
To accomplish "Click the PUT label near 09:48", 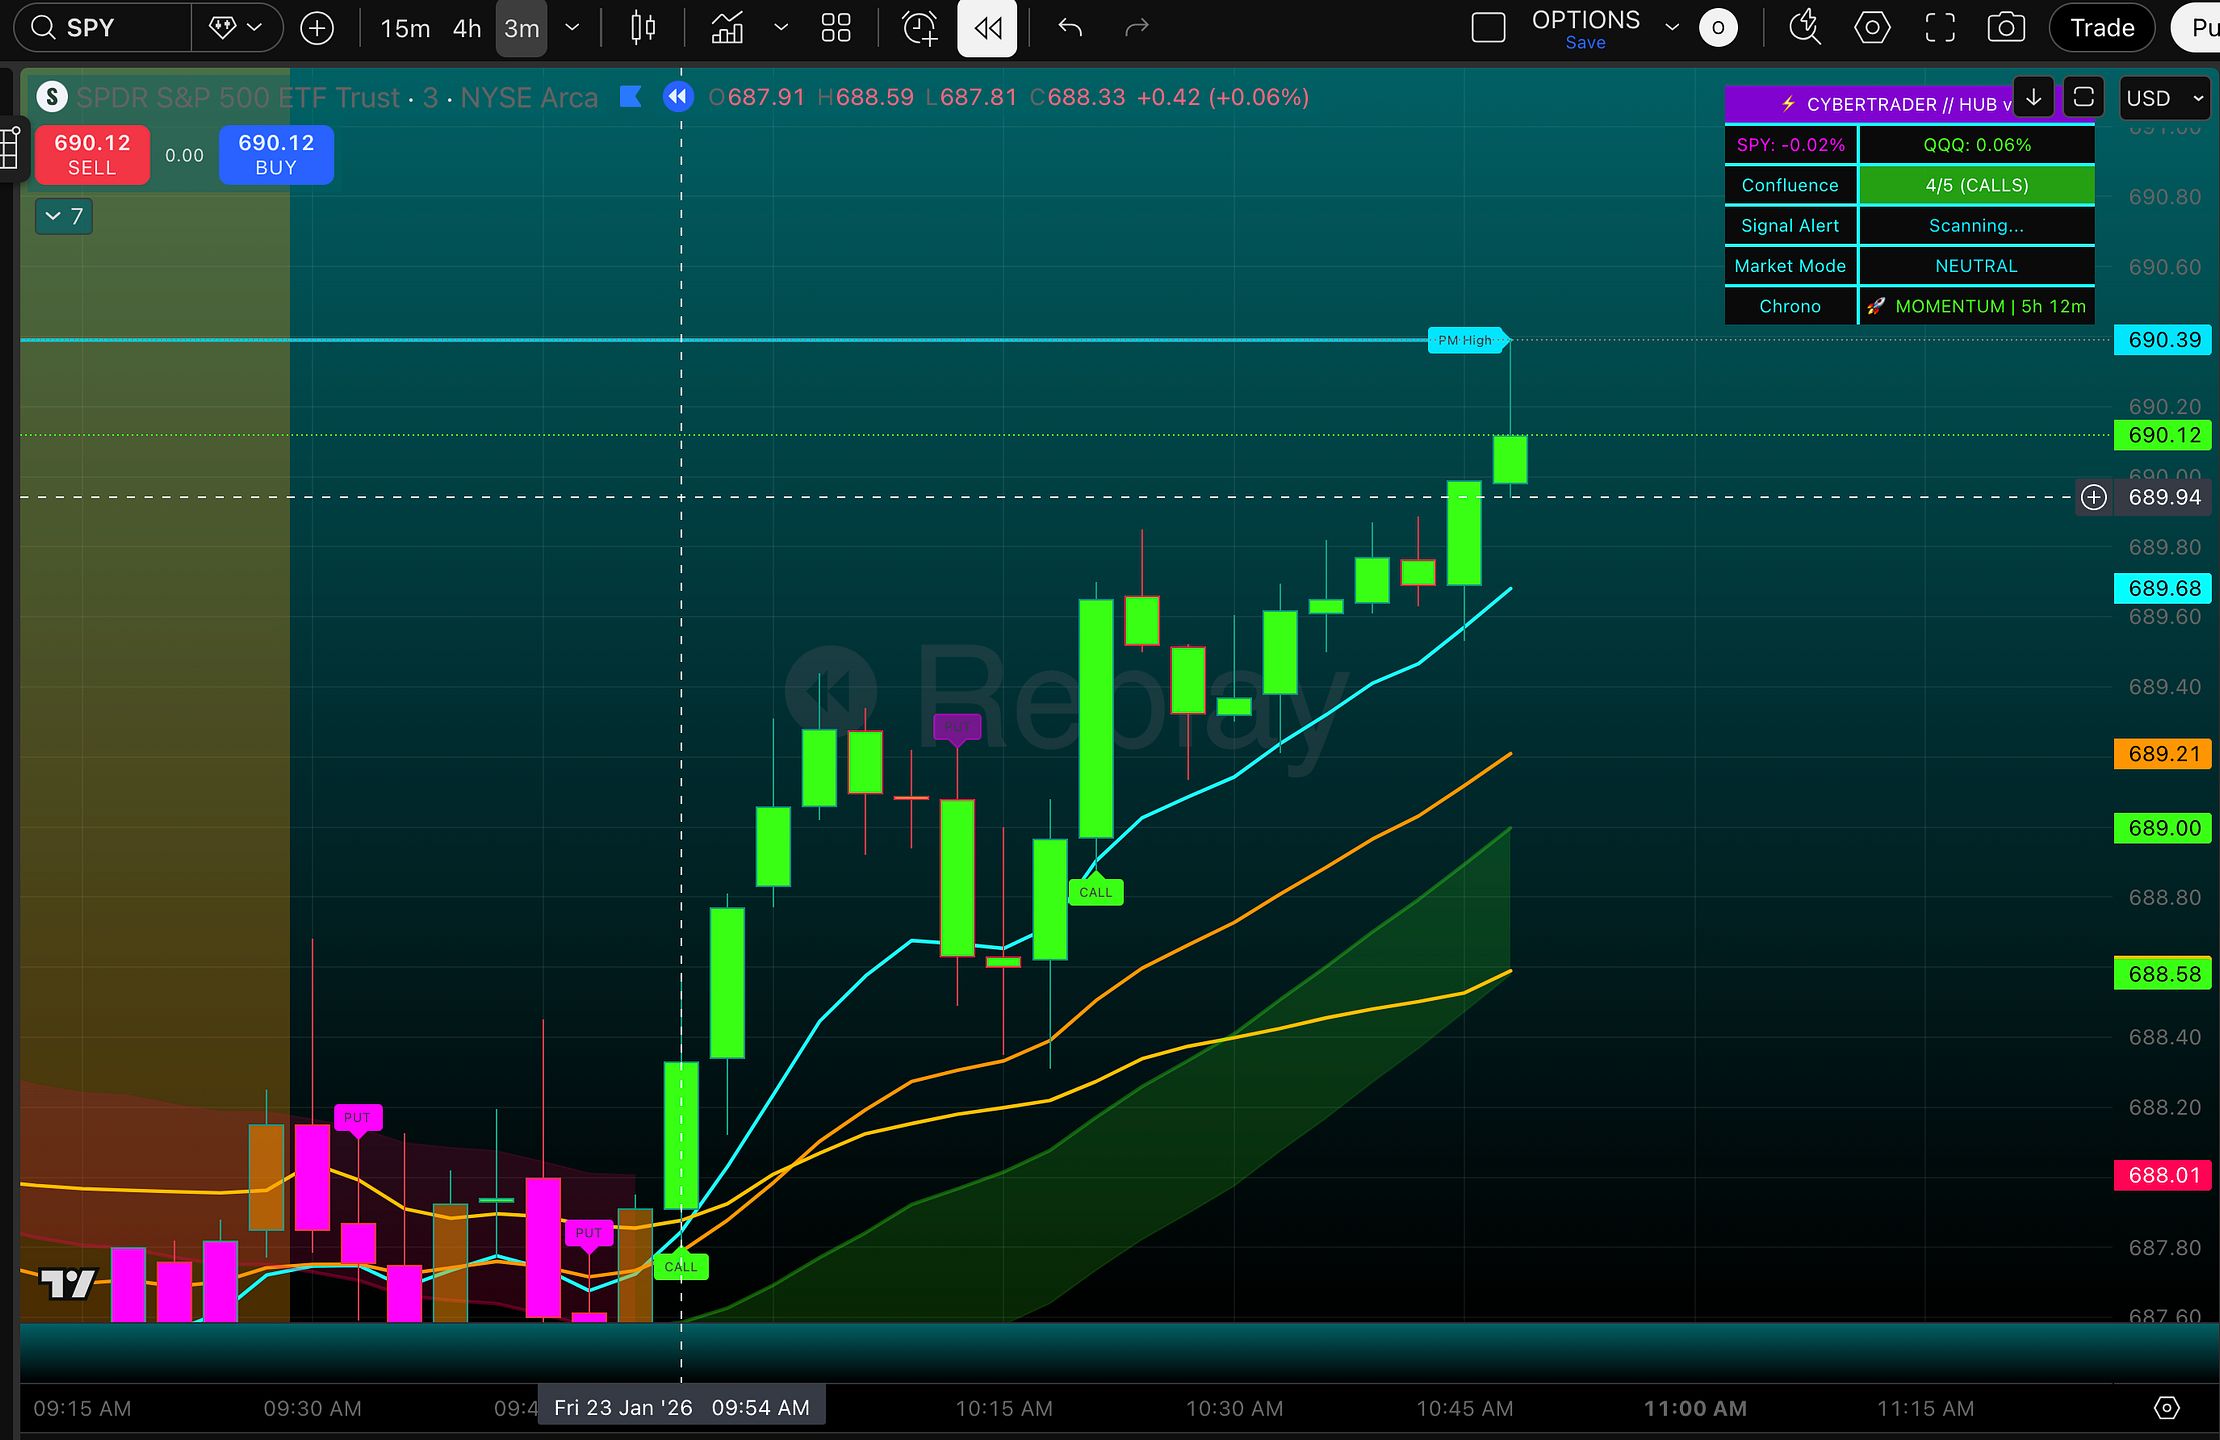I will click(589, 1233).
